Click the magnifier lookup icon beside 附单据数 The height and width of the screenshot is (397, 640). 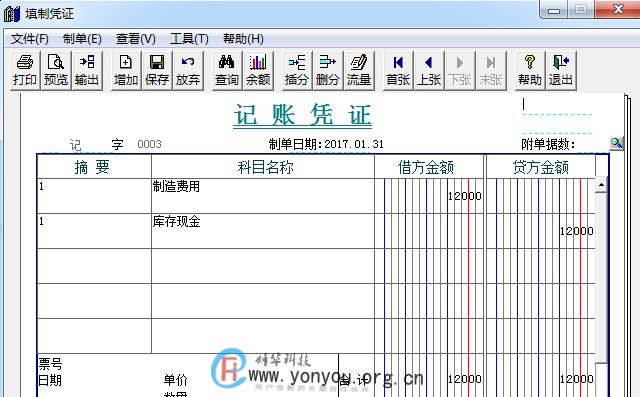tap(617, 143)
